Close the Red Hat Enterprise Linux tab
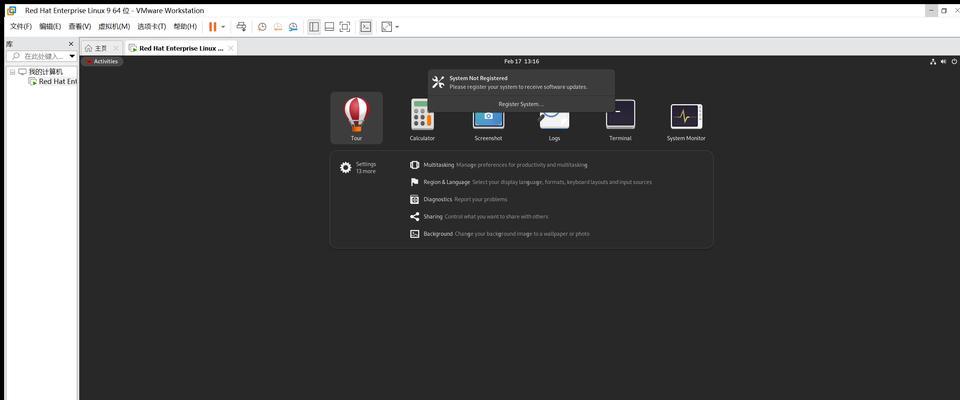This screenshot has height=400, width=960. pyautogui.click(x=230, y=48)
